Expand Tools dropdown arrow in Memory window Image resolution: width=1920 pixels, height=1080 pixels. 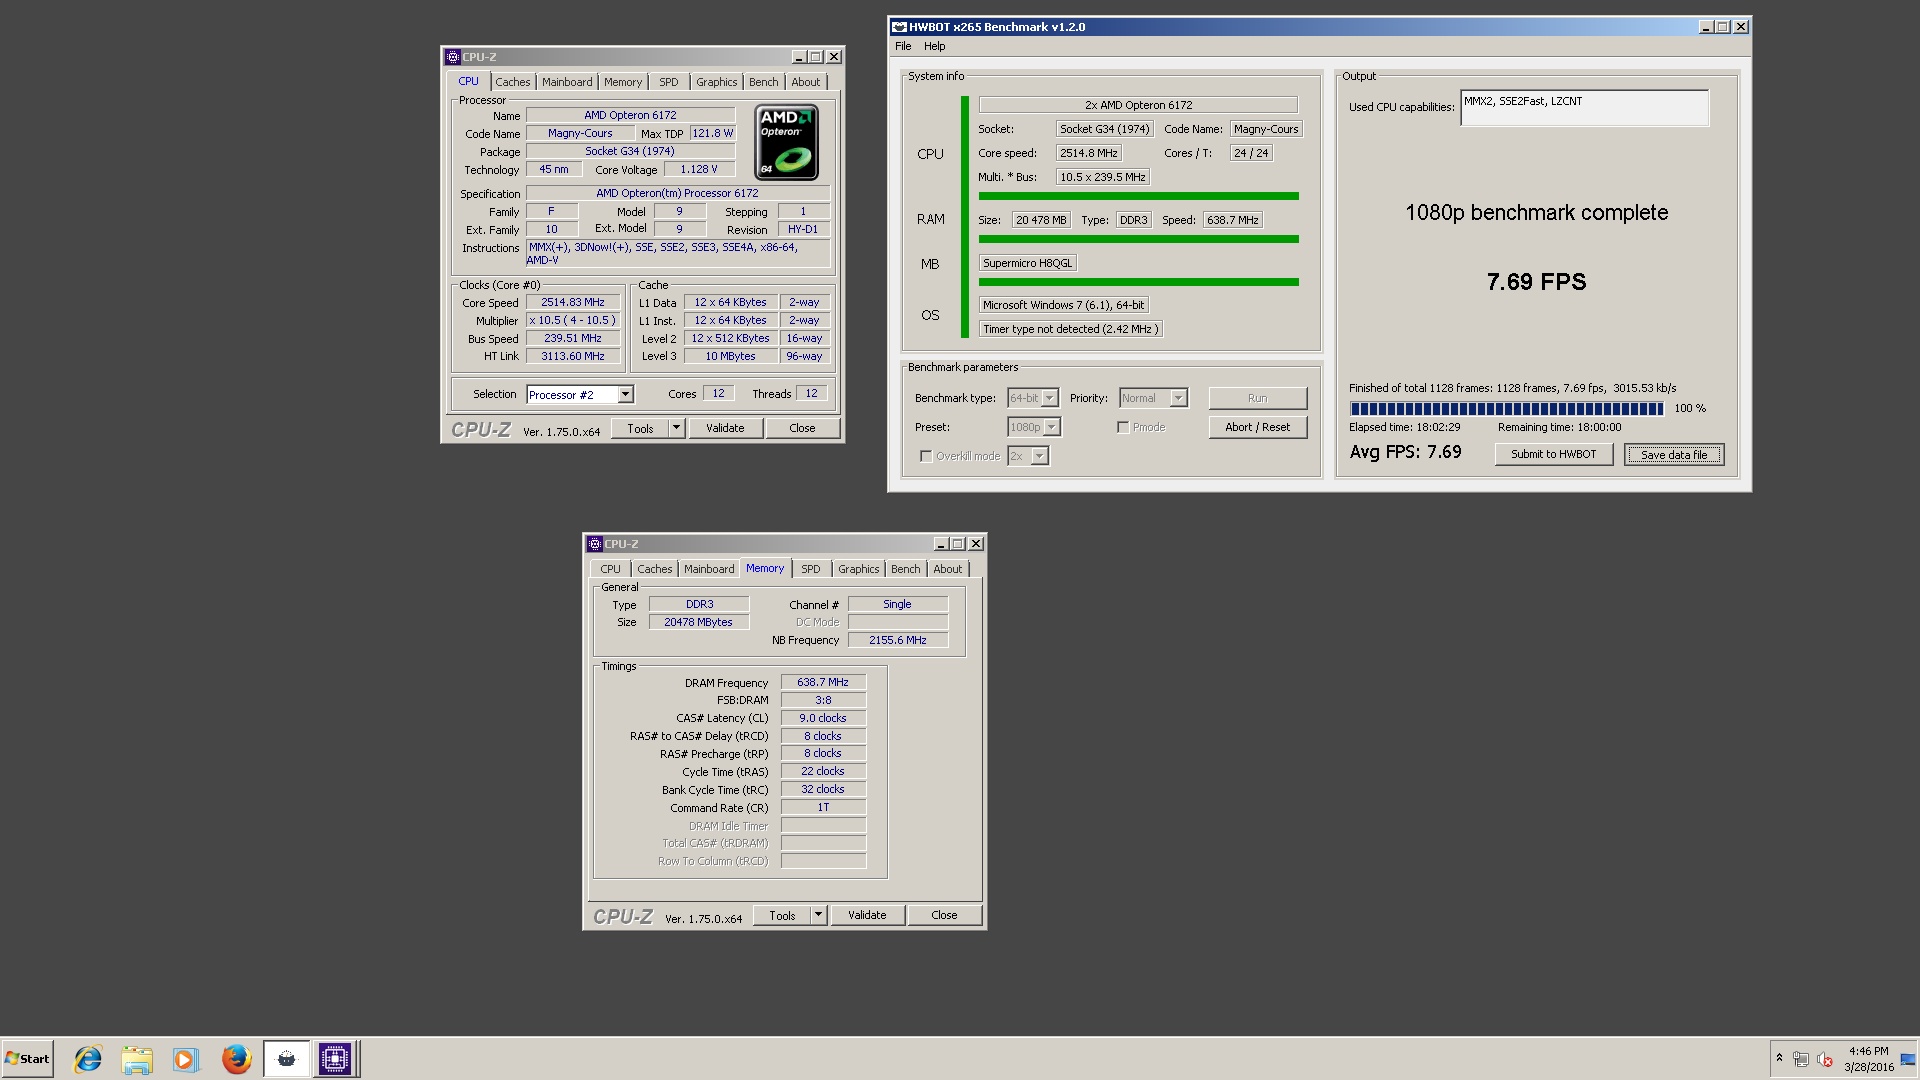point(818,915)
